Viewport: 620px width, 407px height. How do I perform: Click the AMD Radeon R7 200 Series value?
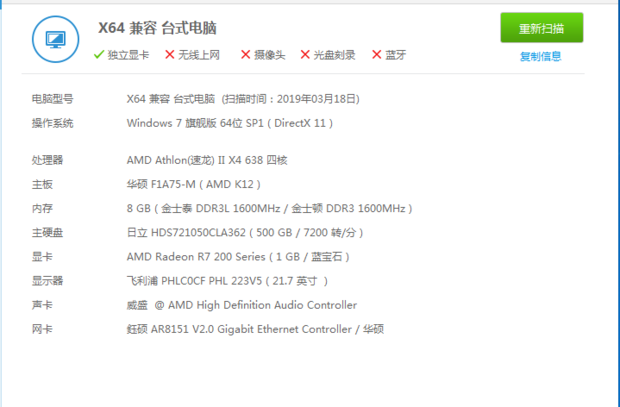click(x=238, y=257)
